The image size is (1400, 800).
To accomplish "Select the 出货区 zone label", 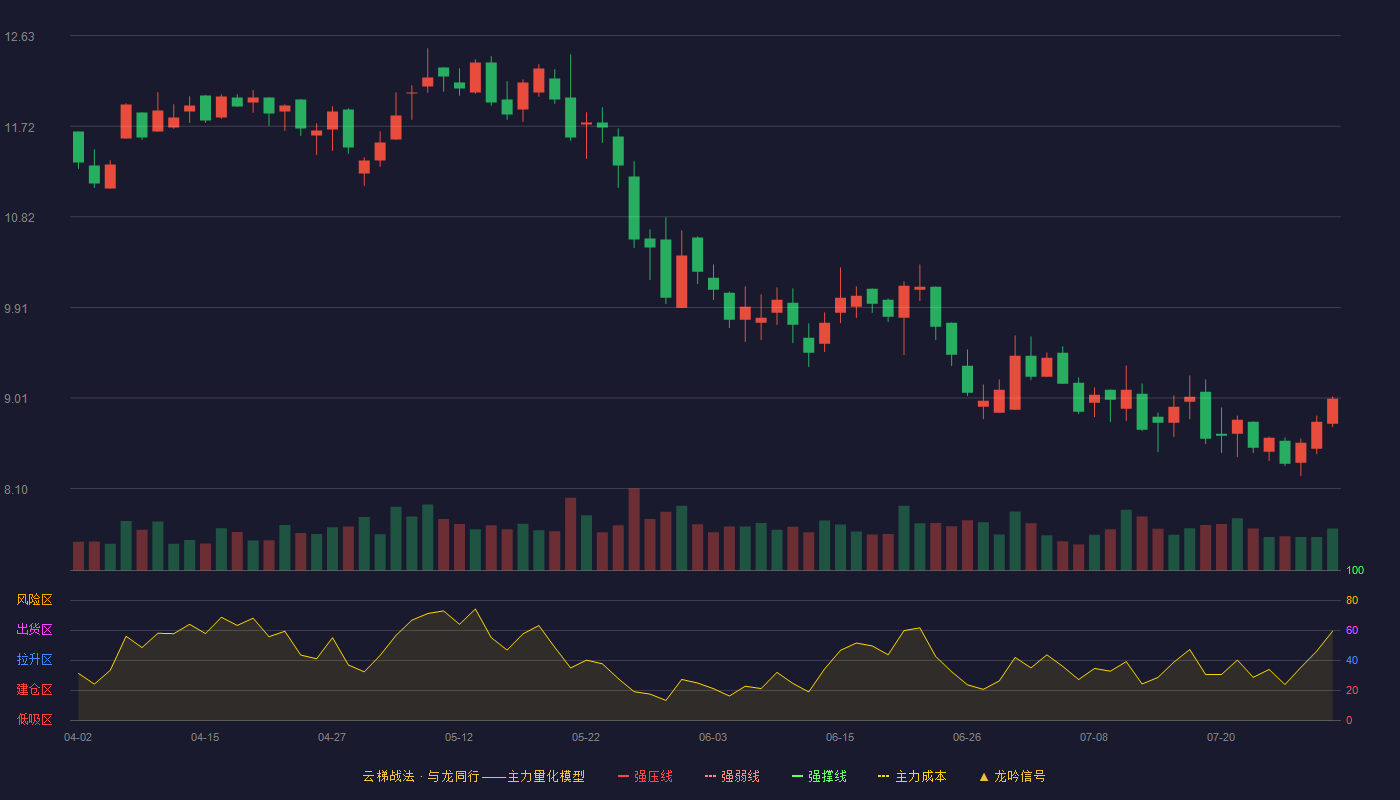I will tap(34, 630).
